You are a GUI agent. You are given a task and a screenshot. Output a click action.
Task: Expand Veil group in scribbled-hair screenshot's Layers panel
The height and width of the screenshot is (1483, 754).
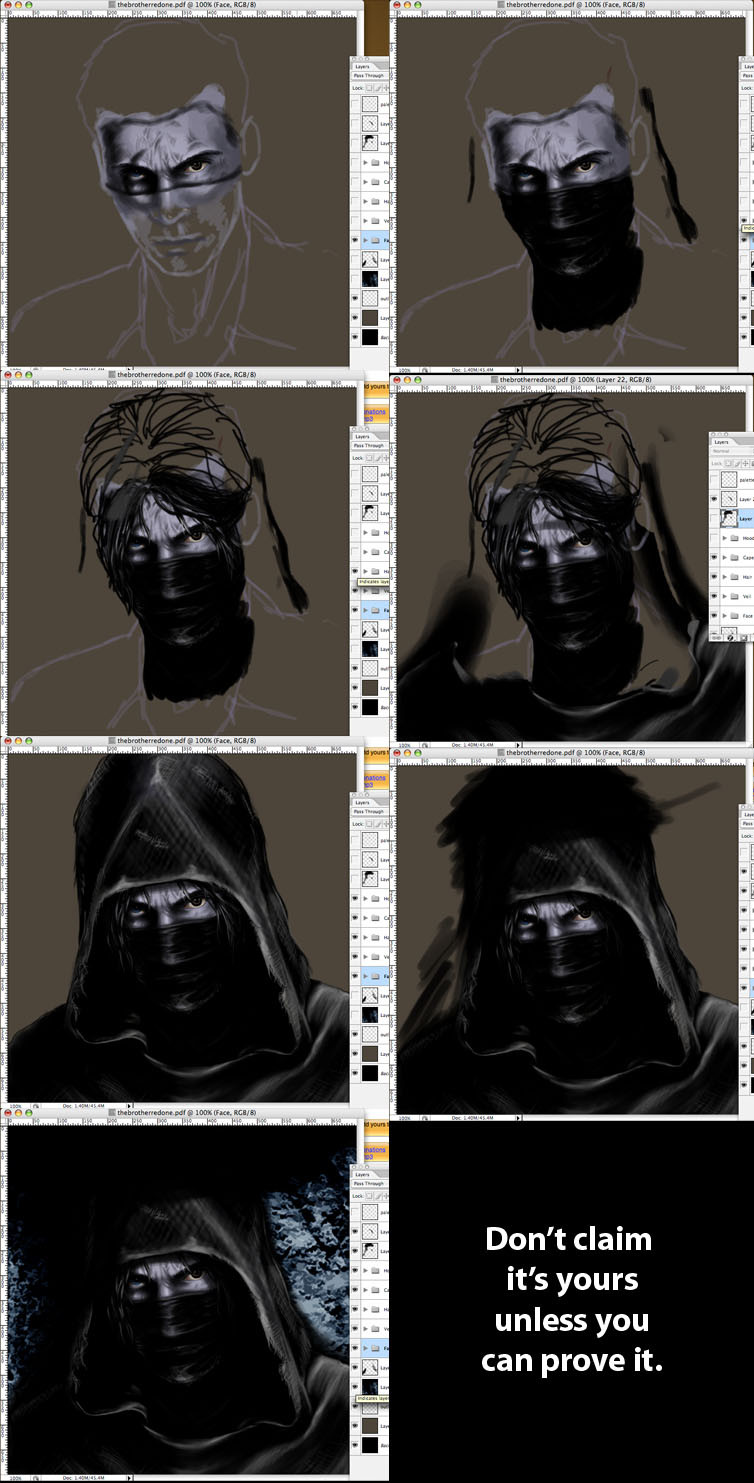366,591
